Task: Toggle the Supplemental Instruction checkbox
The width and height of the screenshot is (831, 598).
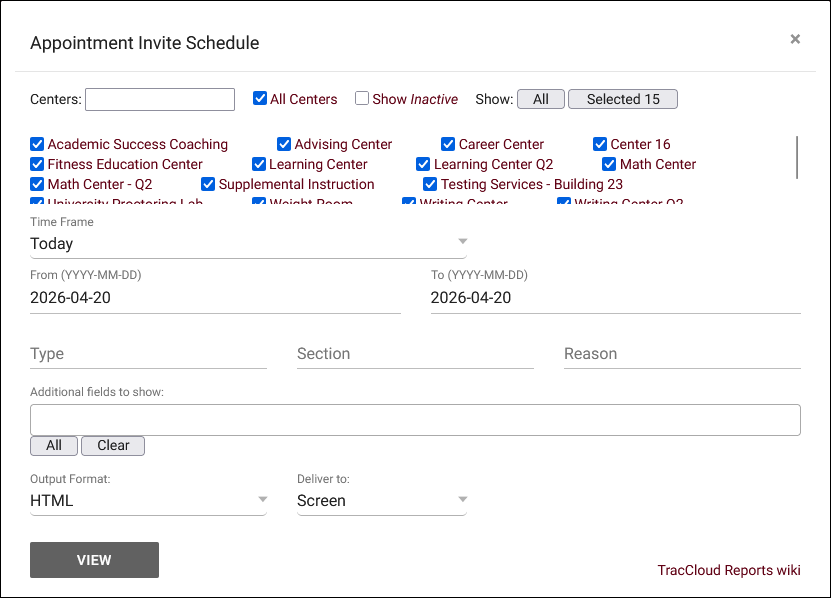Action: tap(208, 184)
